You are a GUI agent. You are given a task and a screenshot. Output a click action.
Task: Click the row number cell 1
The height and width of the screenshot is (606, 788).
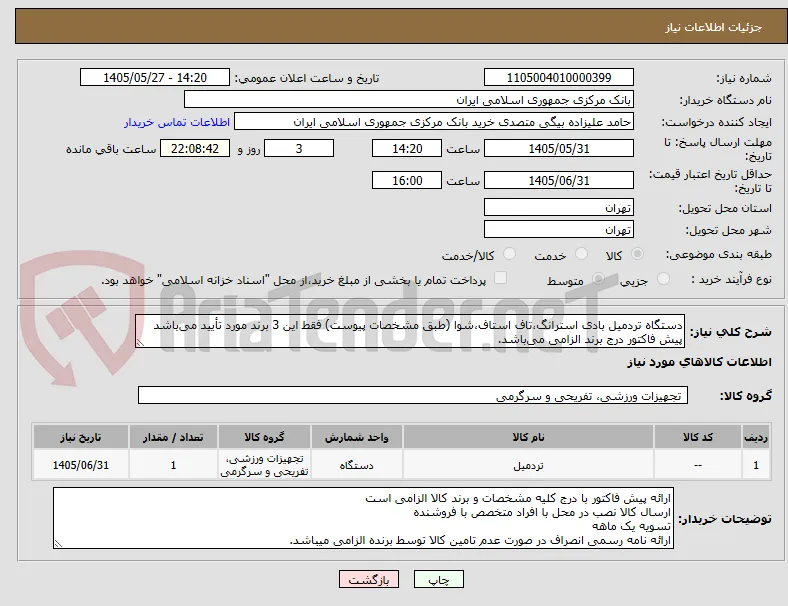pyautogui.click(x=756, y=465)
